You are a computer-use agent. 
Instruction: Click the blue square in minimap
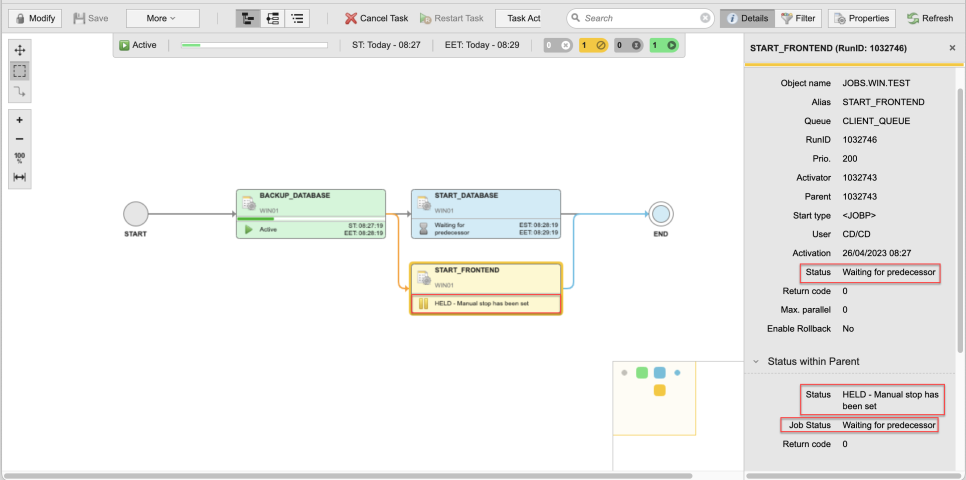660,372
